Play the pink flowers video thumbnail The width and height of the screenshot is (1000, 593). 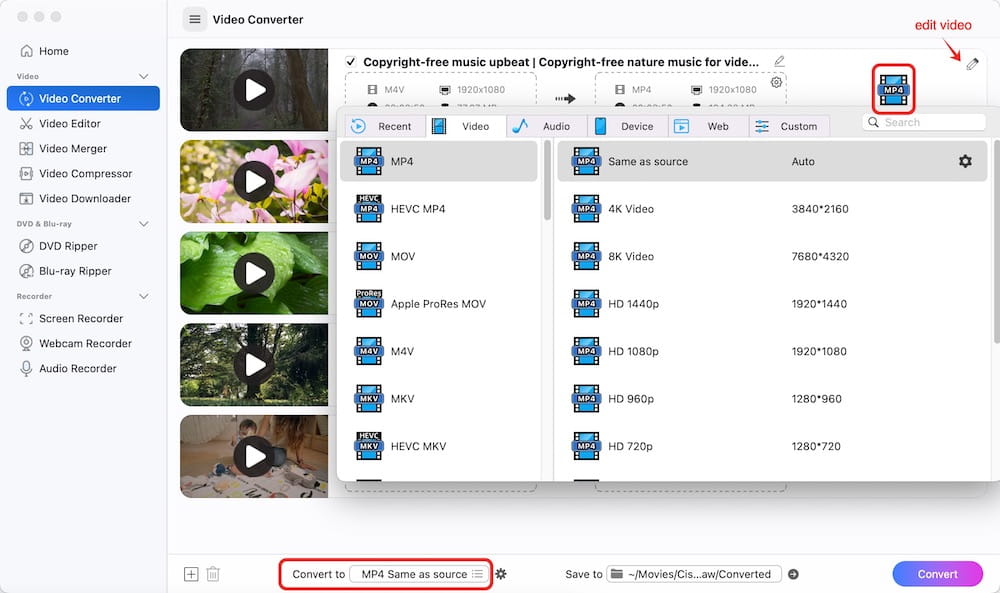click(x=254, y=182)
